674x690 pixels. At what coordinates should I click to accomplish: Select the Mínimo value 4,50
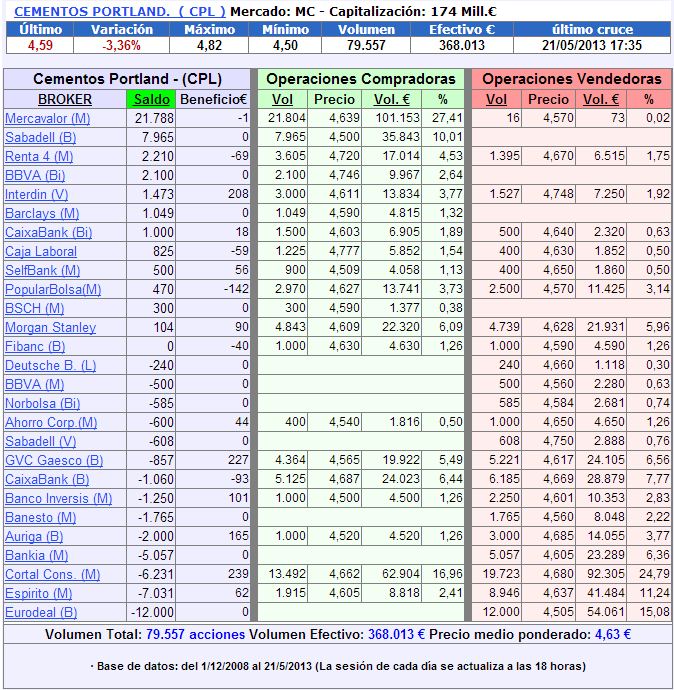point(285,45)
